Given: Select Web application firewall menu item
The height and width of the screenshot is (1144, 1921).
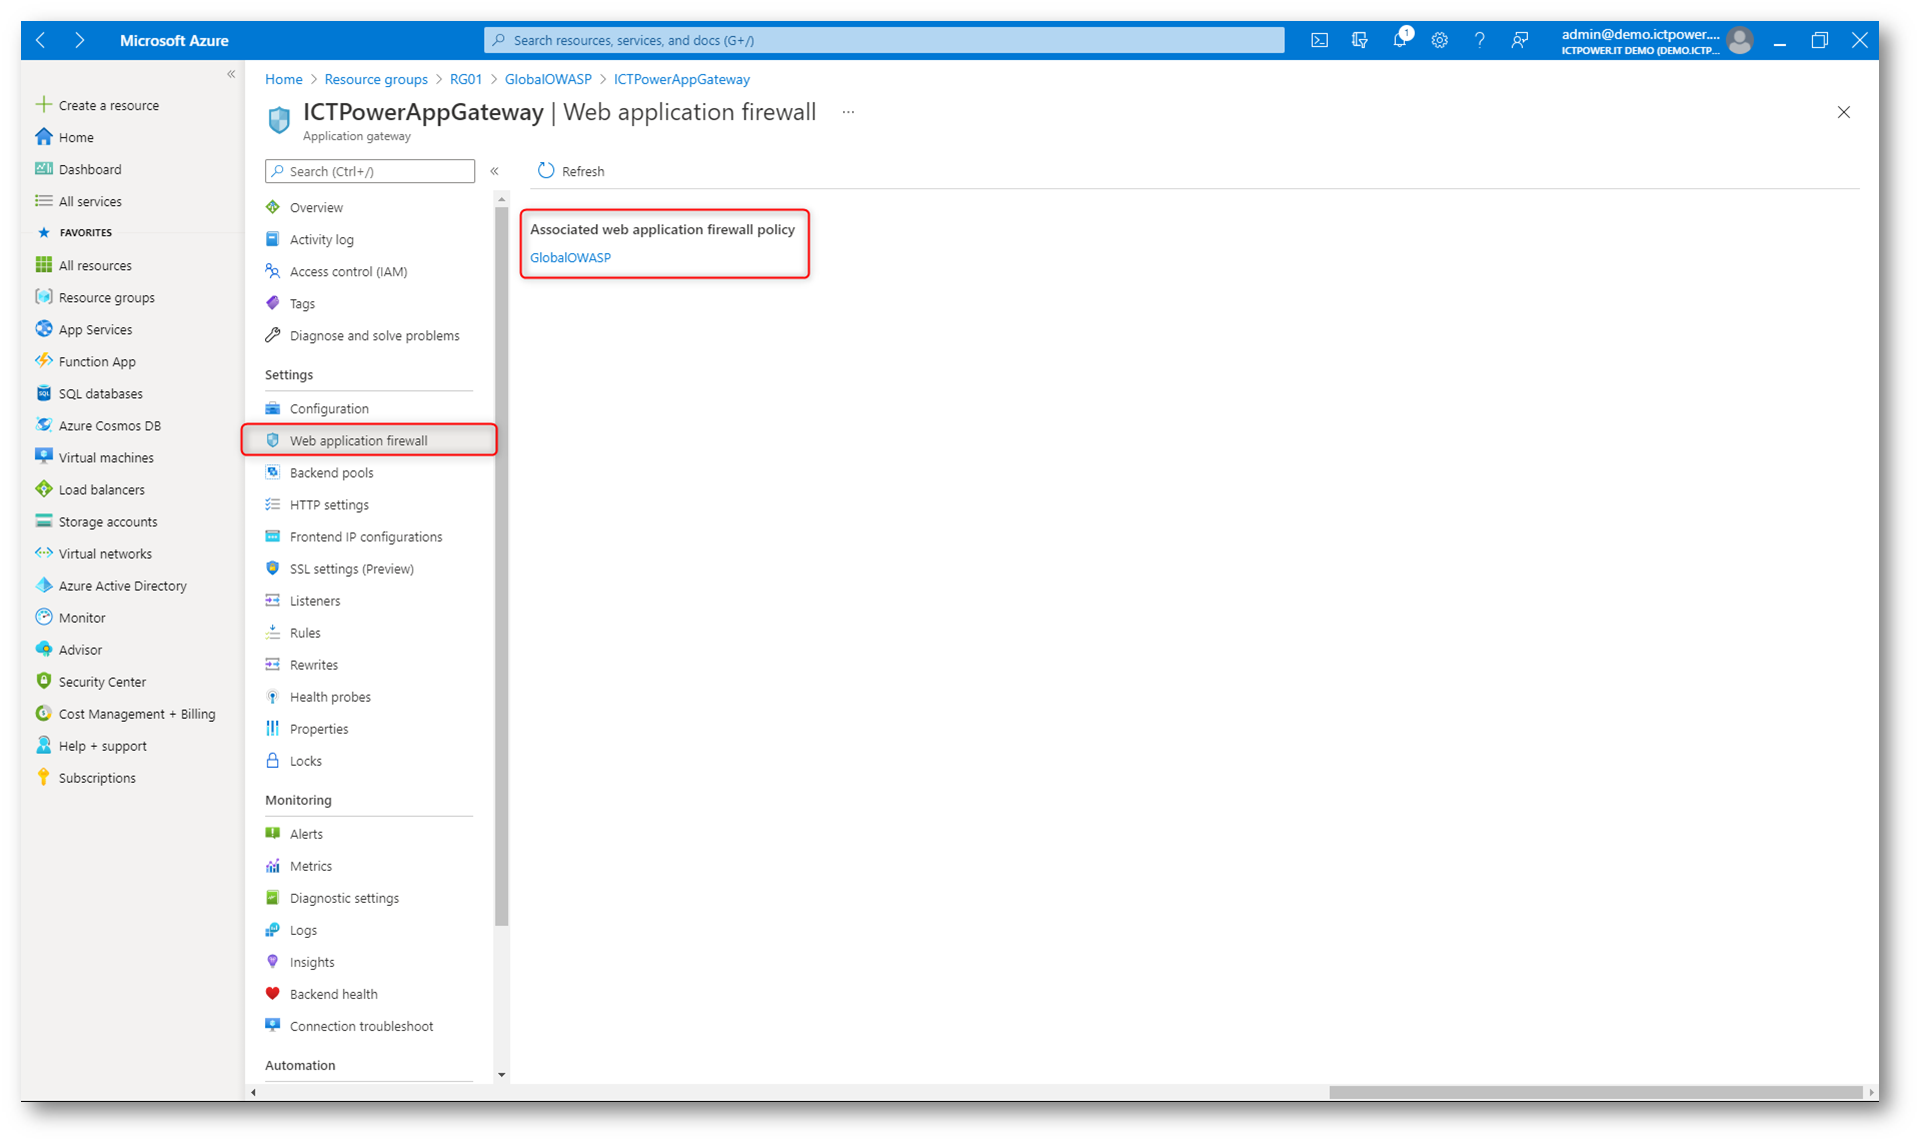Looking at the screenshot, I should [369, 440].
